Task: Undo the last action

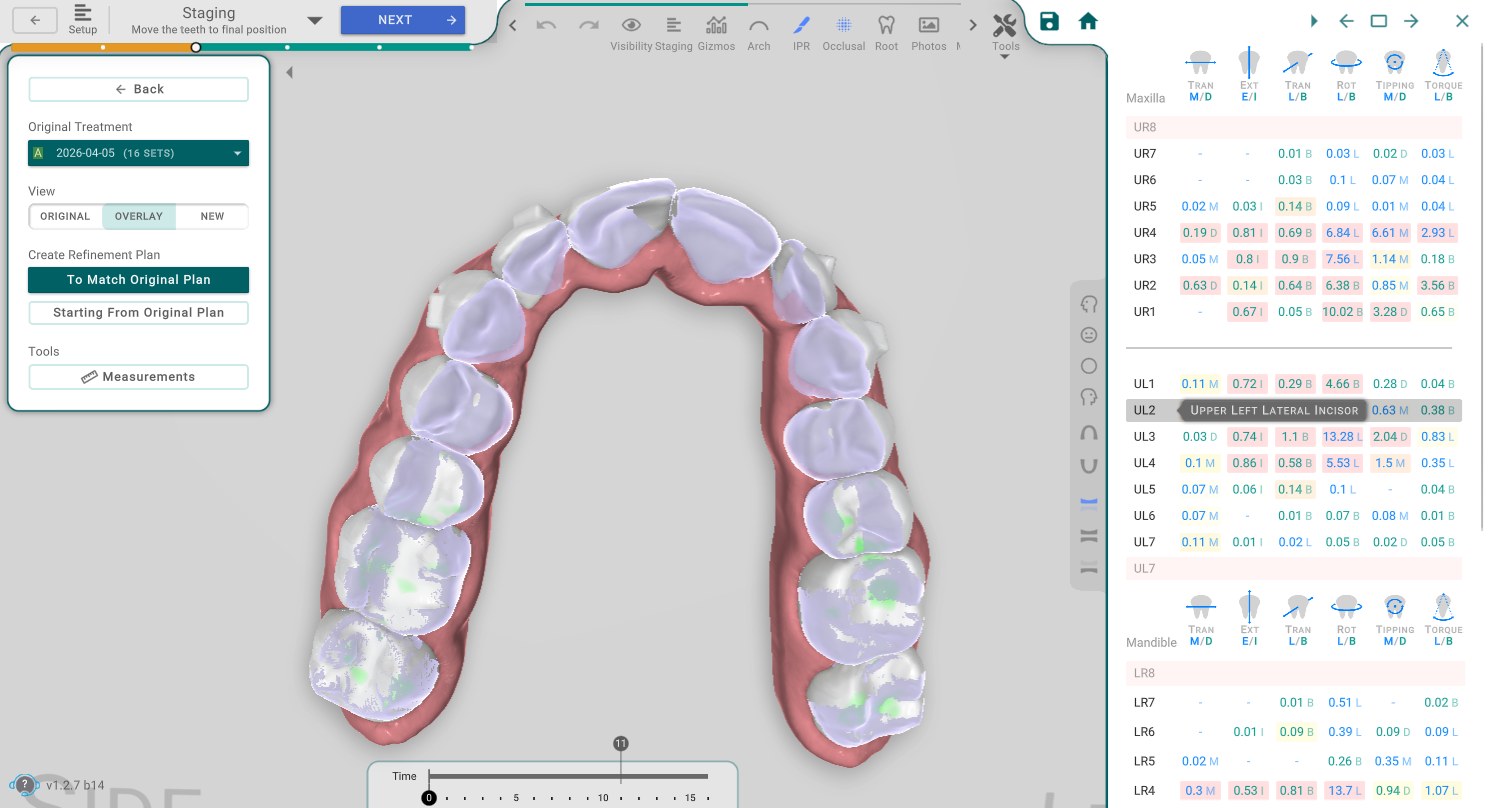Action: point(546,24)
